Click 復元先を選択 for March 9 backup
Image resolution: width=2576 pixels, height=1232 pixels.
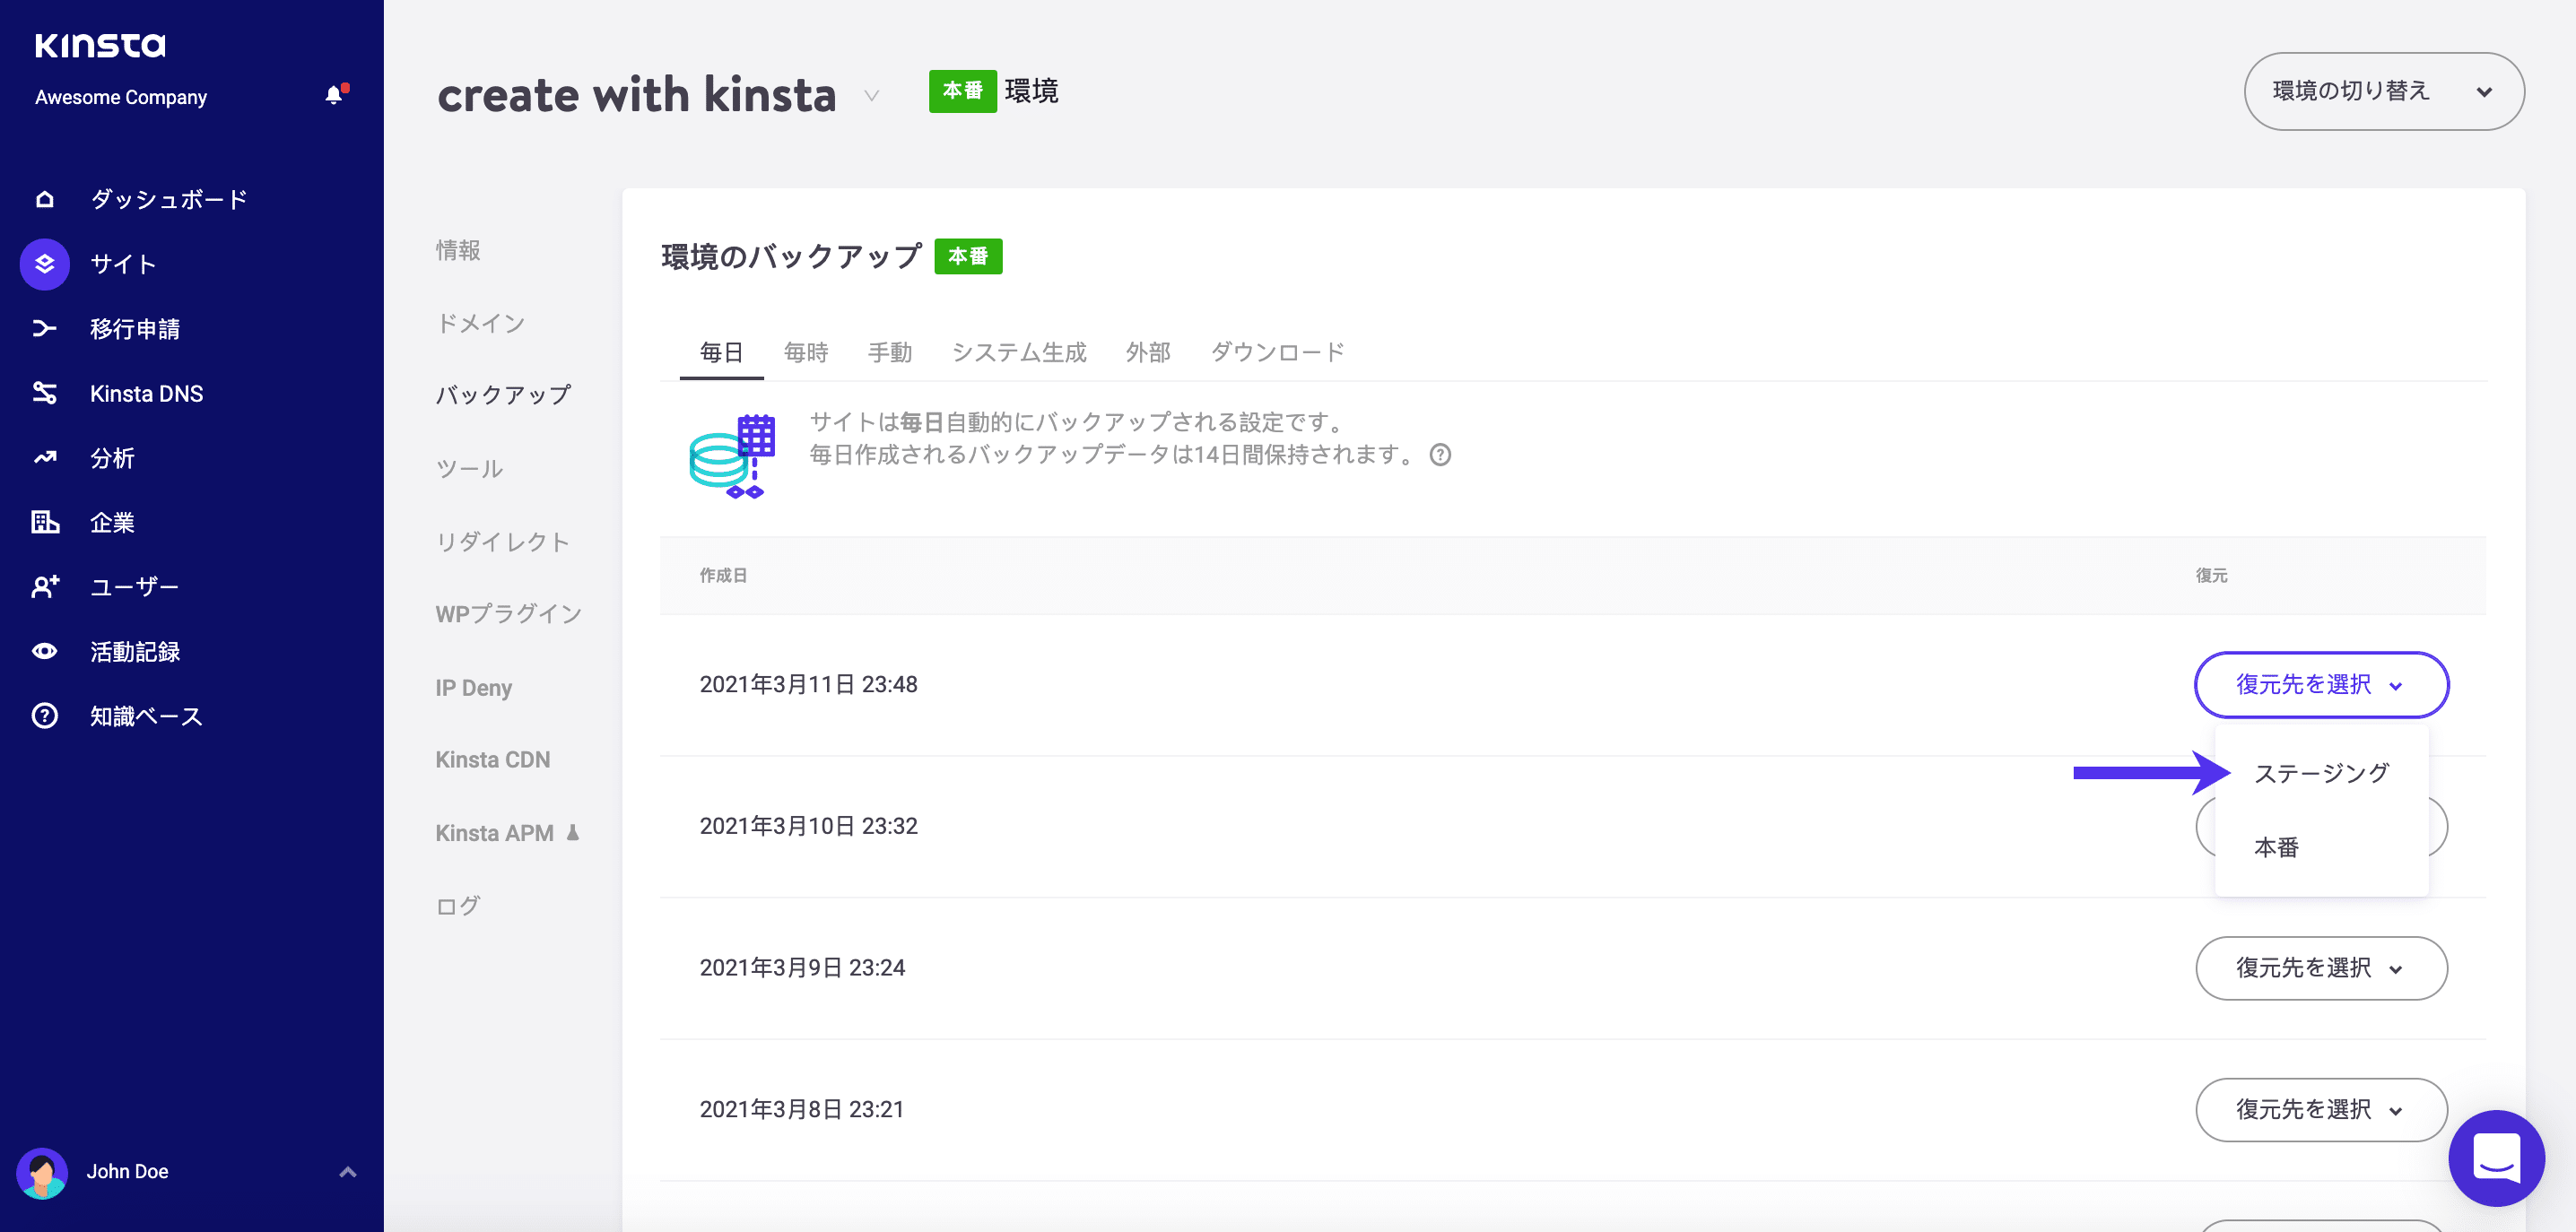2321,967
